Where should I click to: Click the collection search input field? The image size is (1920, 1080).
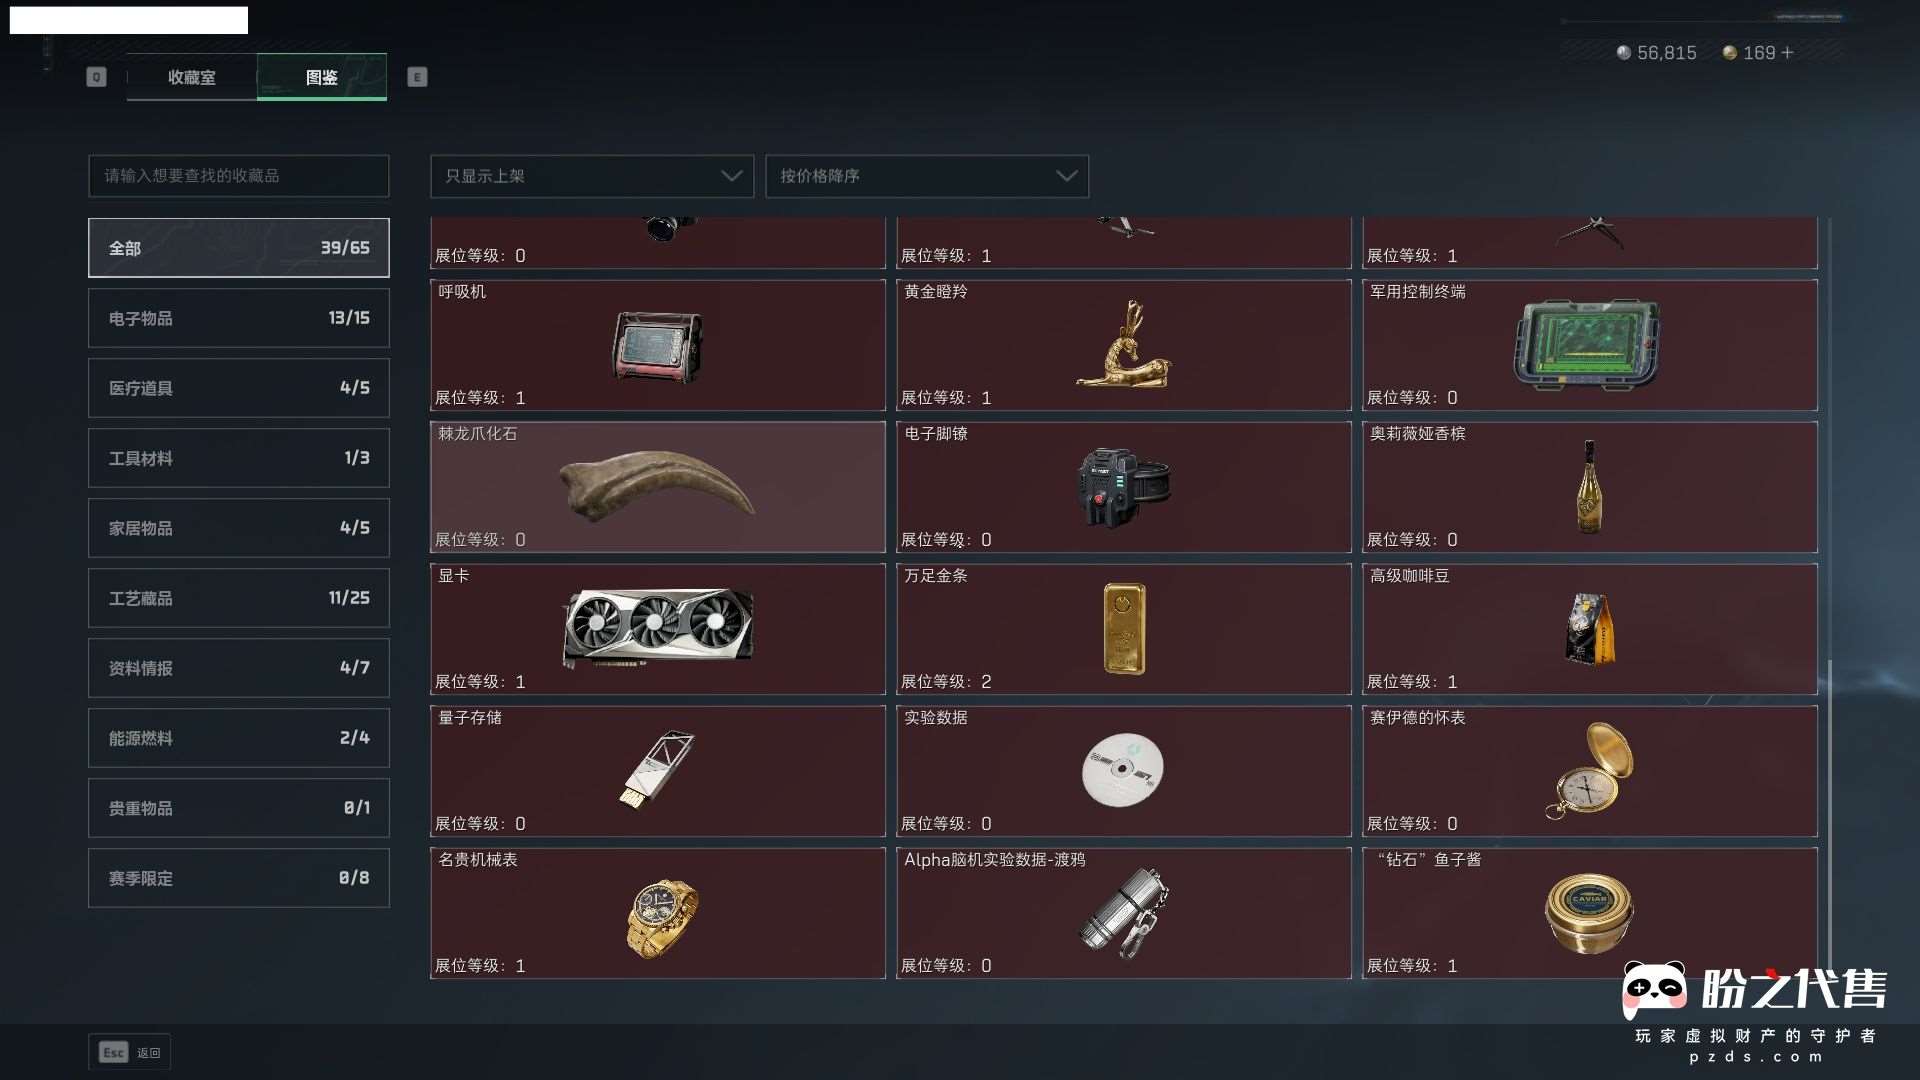point(239,176)
